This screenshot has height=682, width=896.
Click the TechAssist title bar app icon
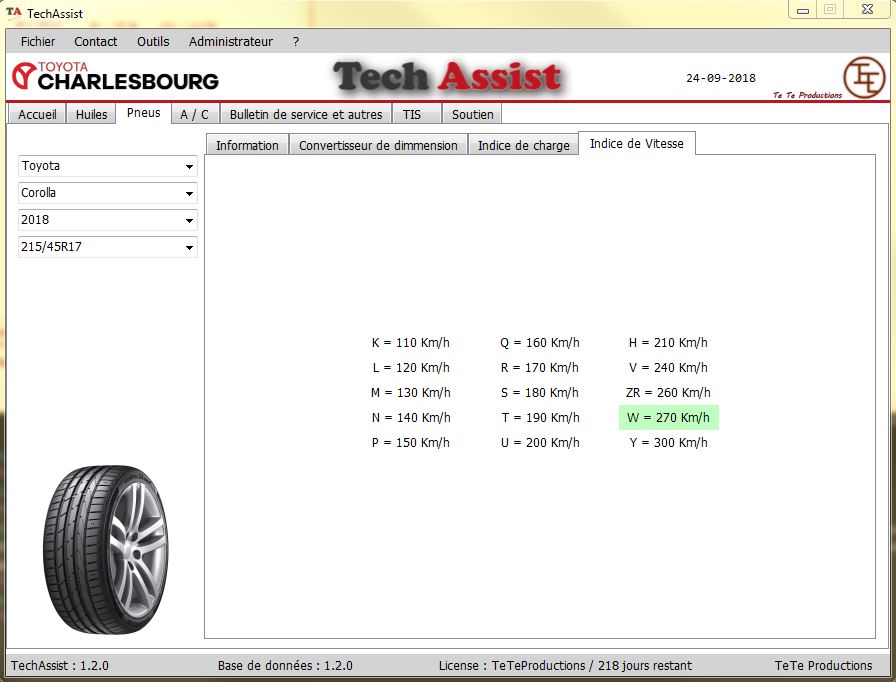tap(14, 13)
